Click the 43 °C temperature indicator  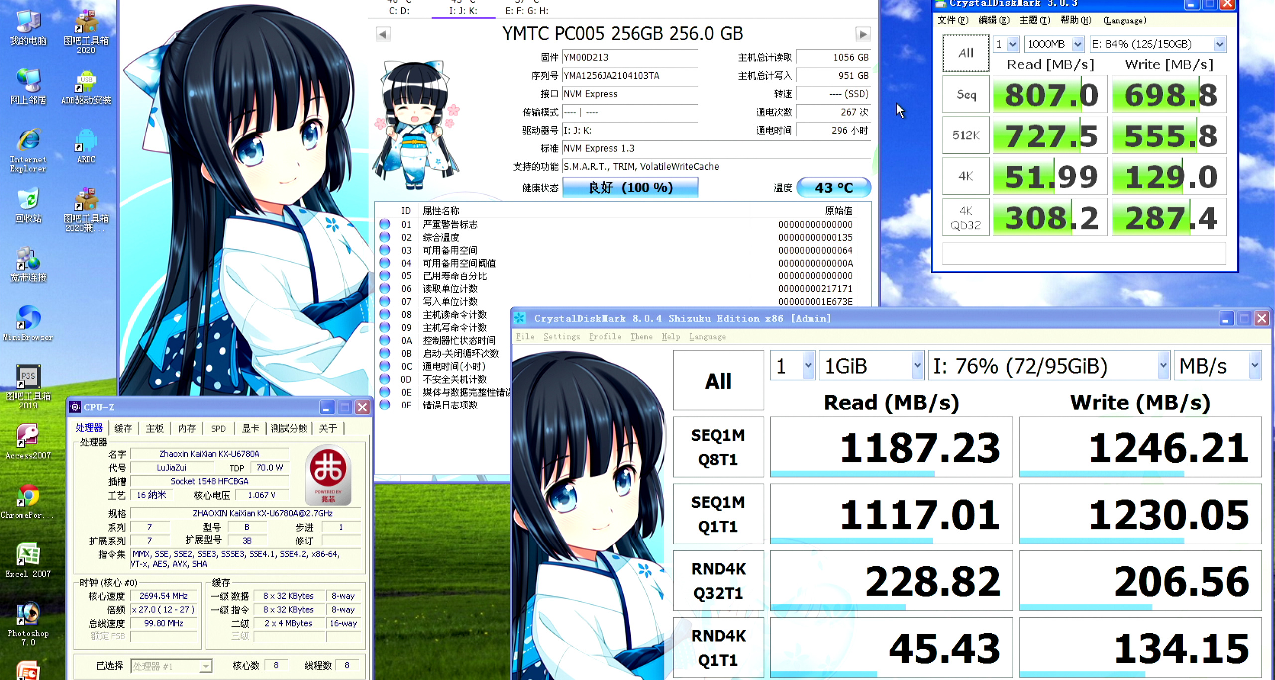pyautogui.click(x=834, y=187)
